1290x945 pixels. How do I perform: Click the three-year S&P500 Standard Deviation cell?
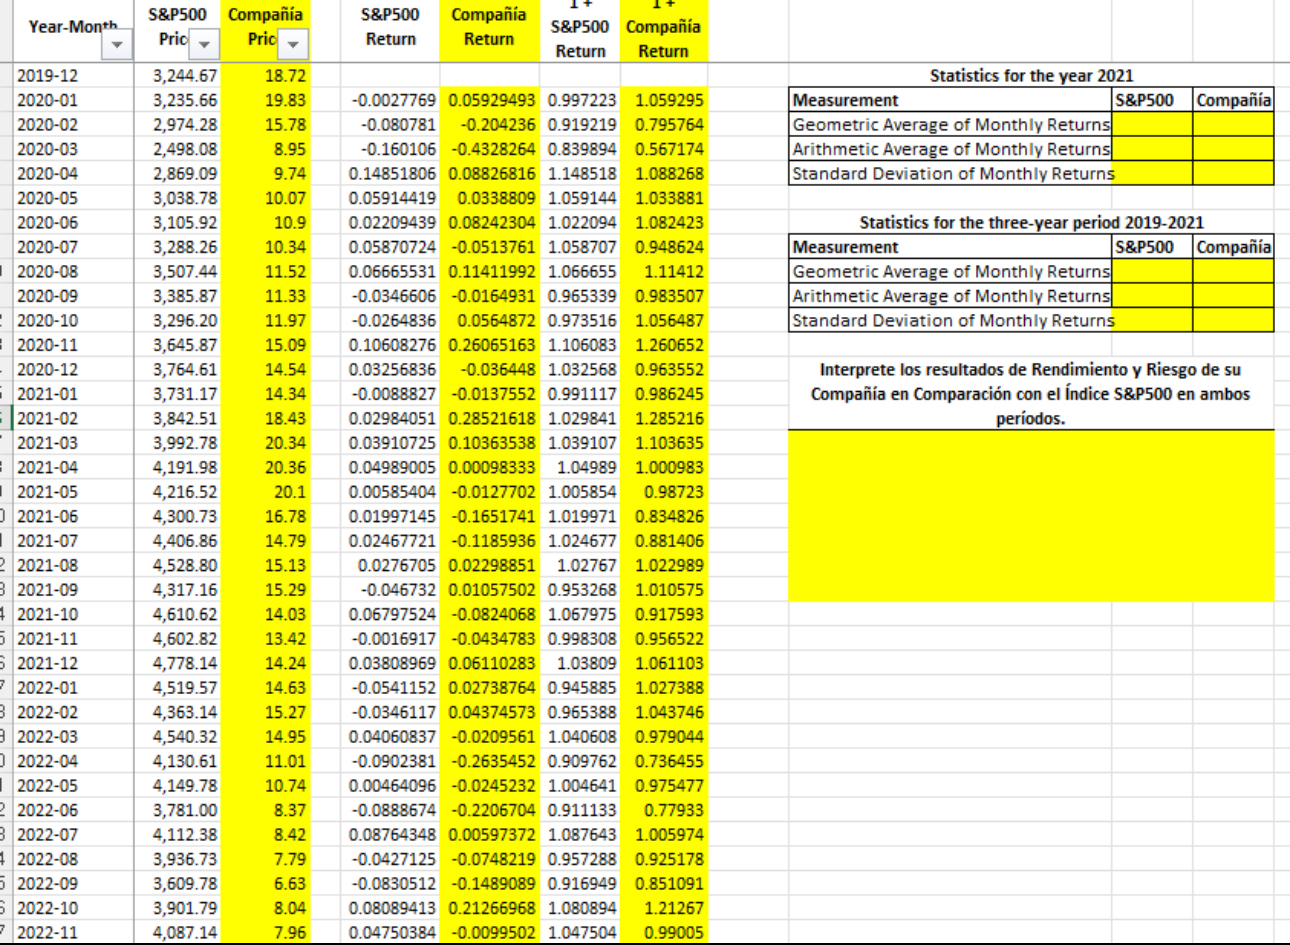point(1152,320)
